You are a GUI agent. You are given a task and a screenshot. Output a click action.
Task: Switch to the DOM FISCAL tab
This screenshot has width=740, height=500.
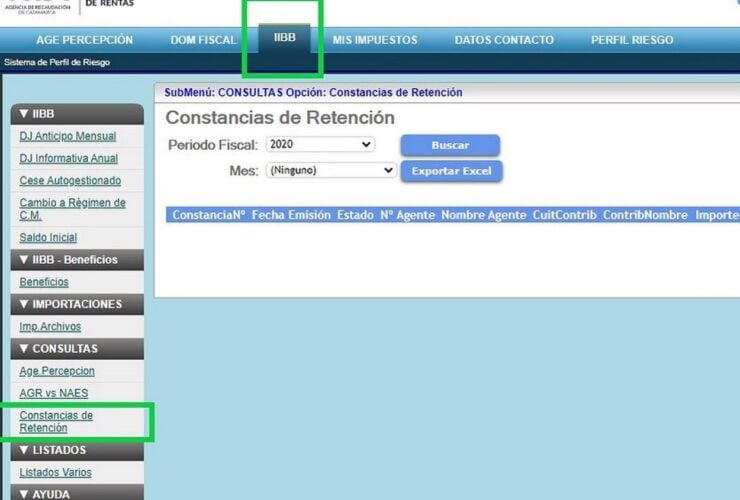coord(203,40)
